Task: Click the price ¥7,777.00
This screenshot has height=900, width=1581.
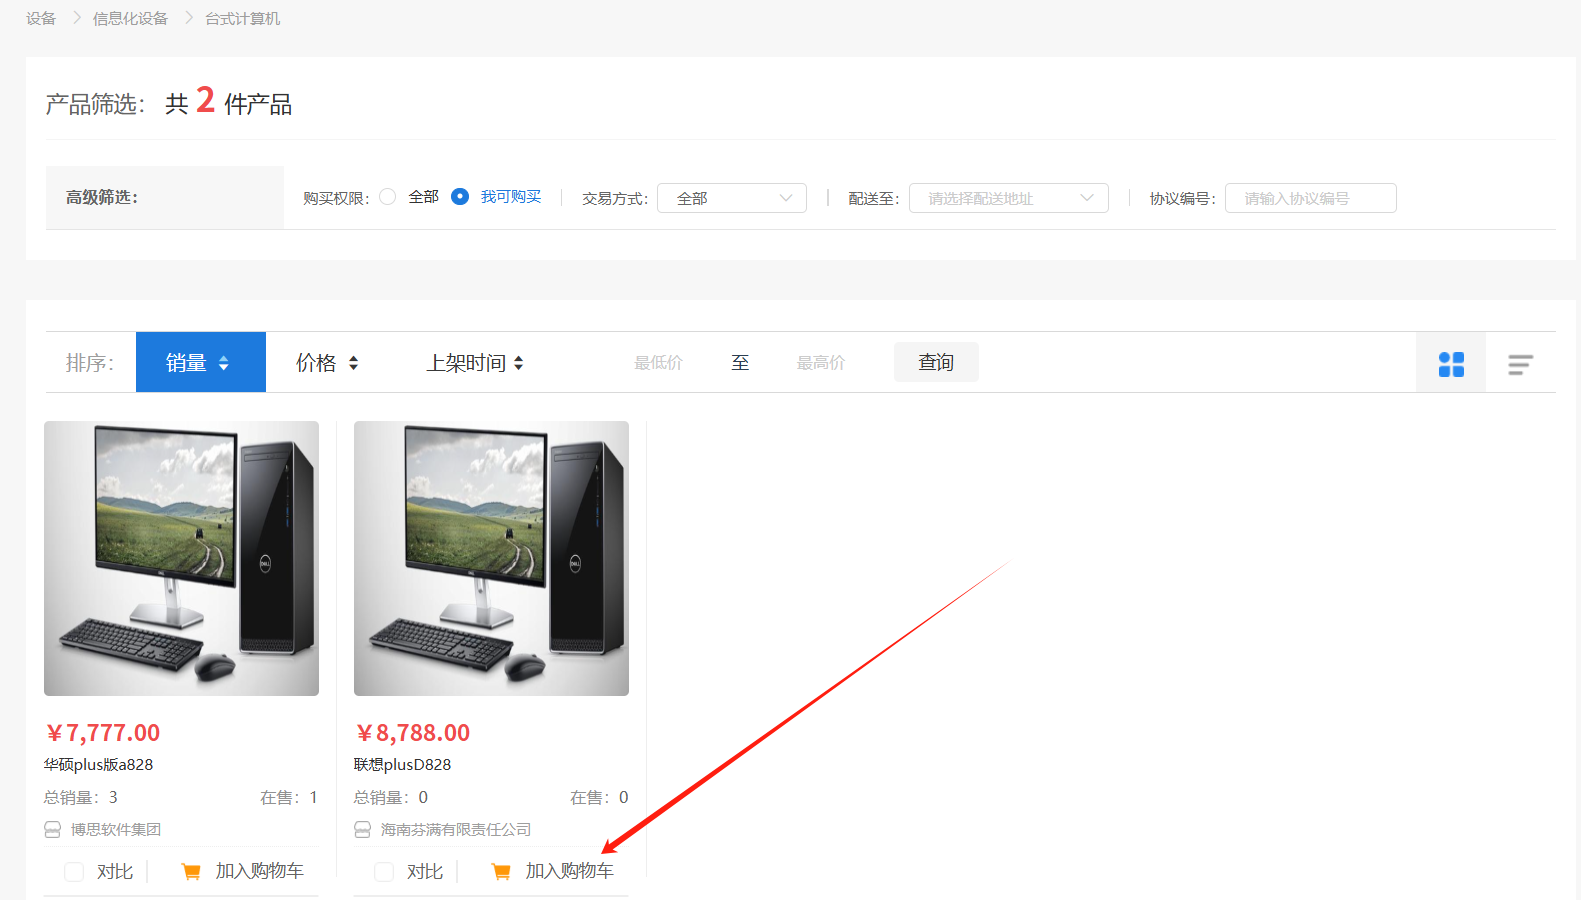Action: [103, 733]
